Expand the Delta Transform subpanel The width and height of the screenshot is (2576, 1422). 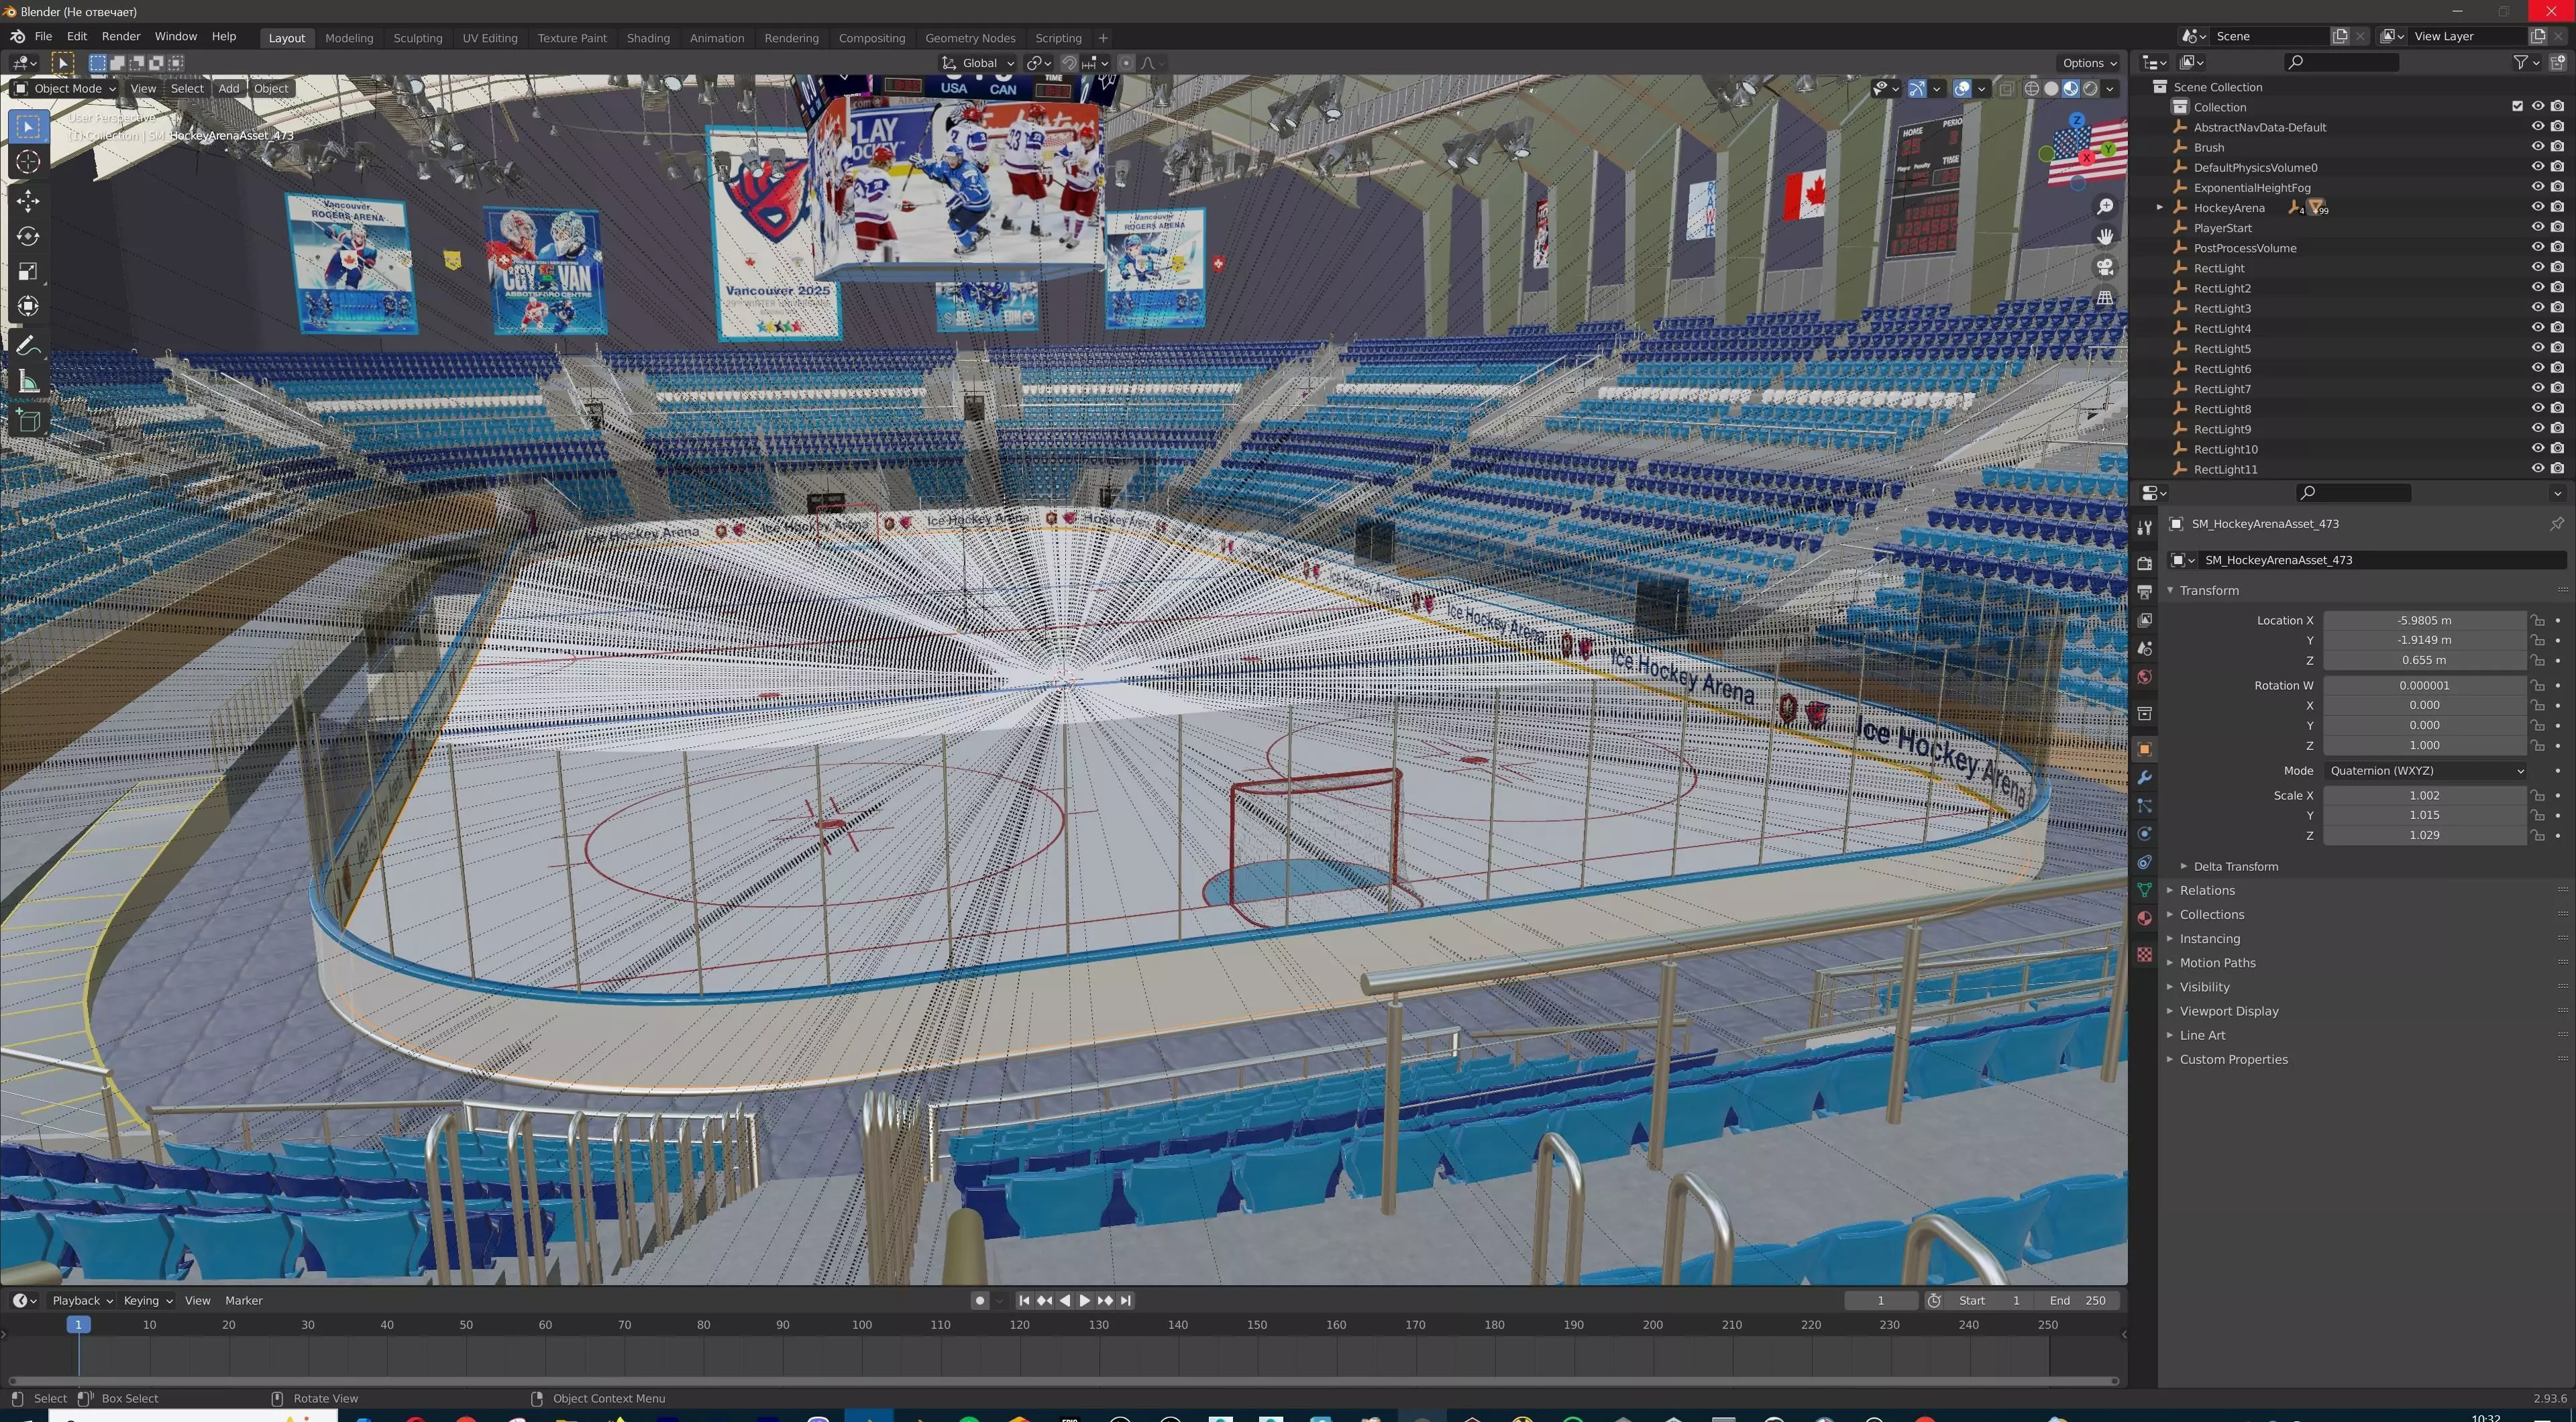tap(2235, 866)
